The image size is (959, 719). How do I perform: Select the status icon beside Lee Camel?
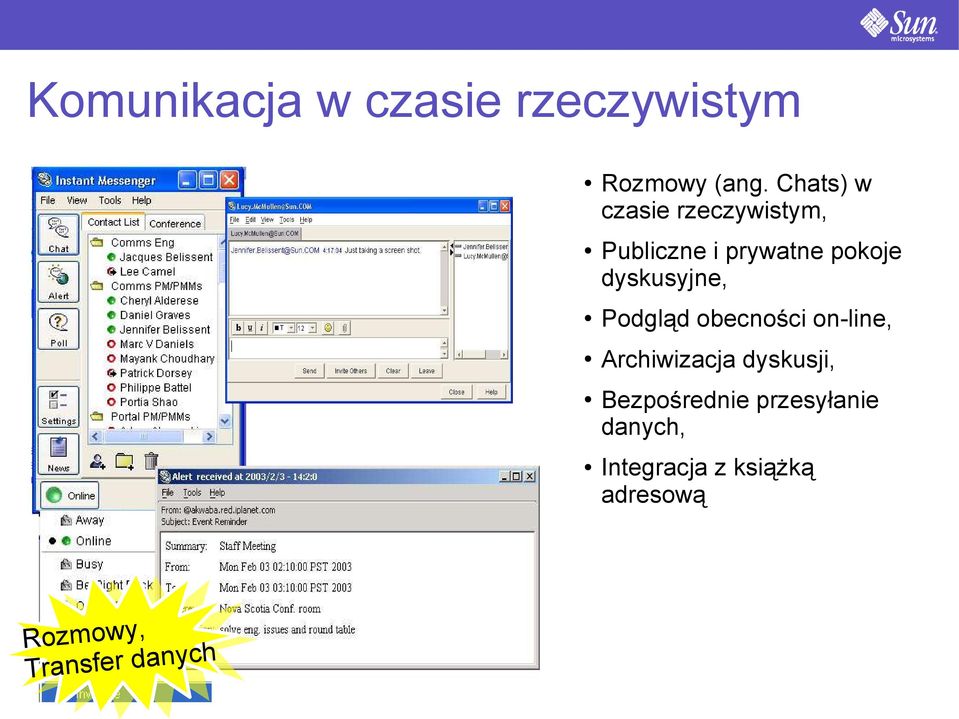coord(111,271)
